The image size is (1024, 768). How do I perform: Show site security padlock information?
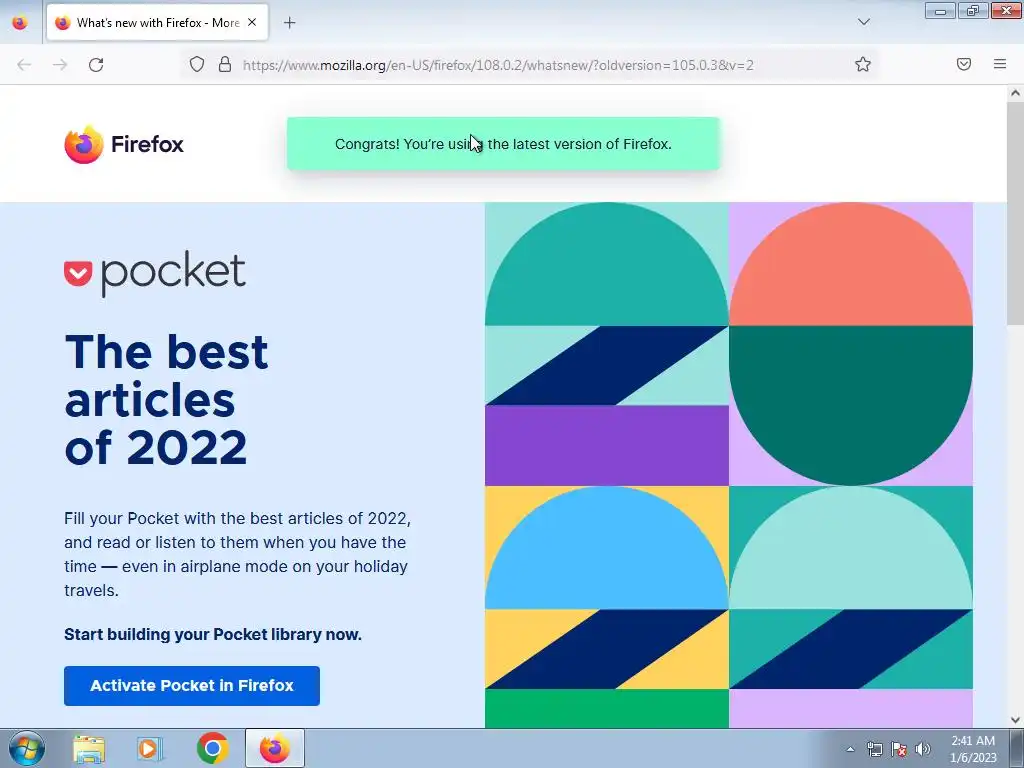coord(225,64)
